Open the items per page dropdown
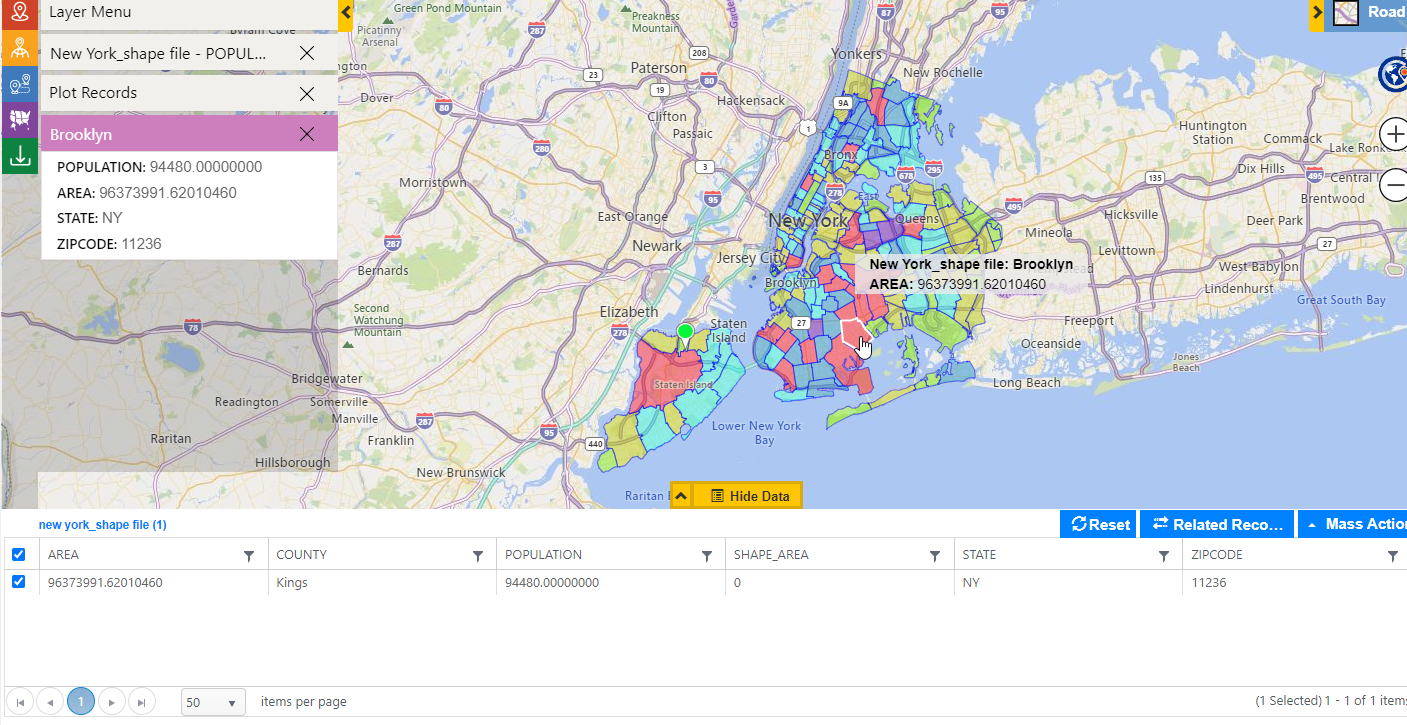Screen dimensions: 1407x725 point(213,702)
